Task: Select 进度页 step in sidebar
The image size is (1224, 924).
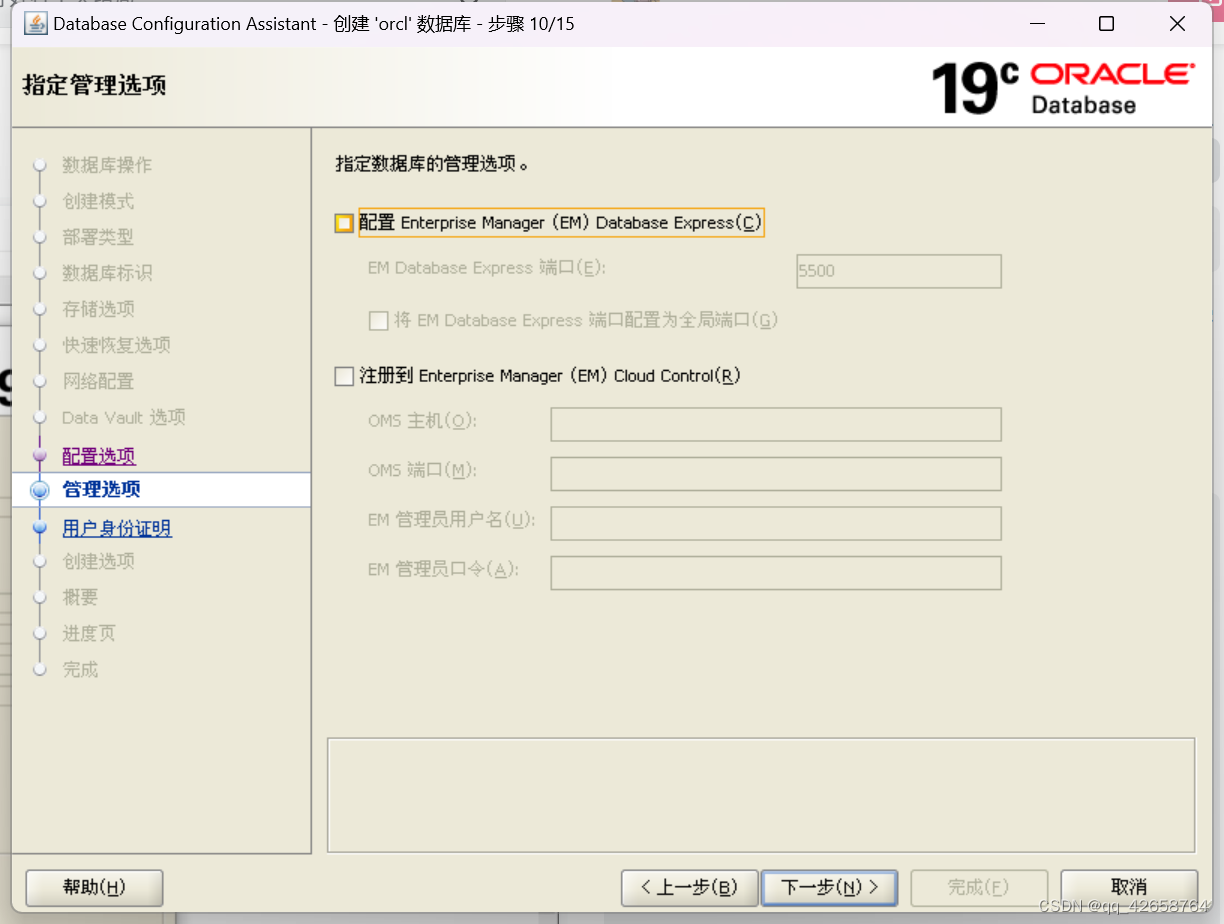Action: (89, 633)
